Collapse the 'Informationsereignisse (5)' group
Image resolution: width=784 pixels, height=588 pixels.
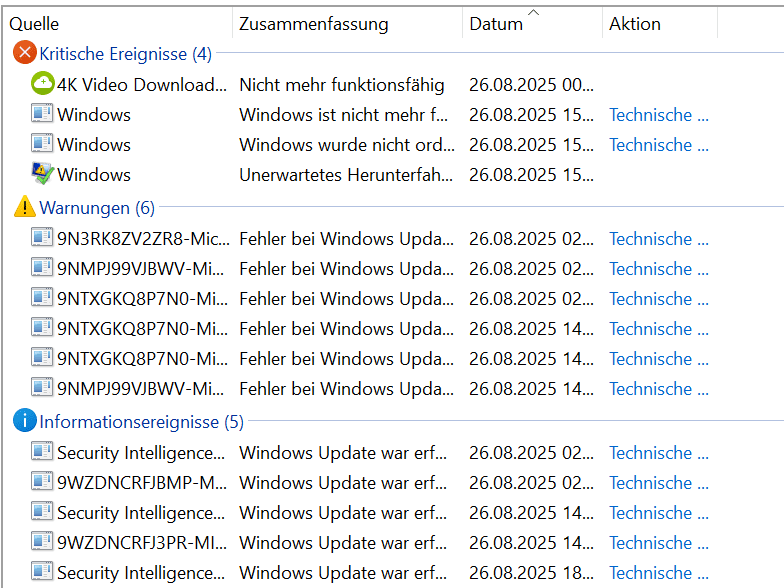(141, 422)
